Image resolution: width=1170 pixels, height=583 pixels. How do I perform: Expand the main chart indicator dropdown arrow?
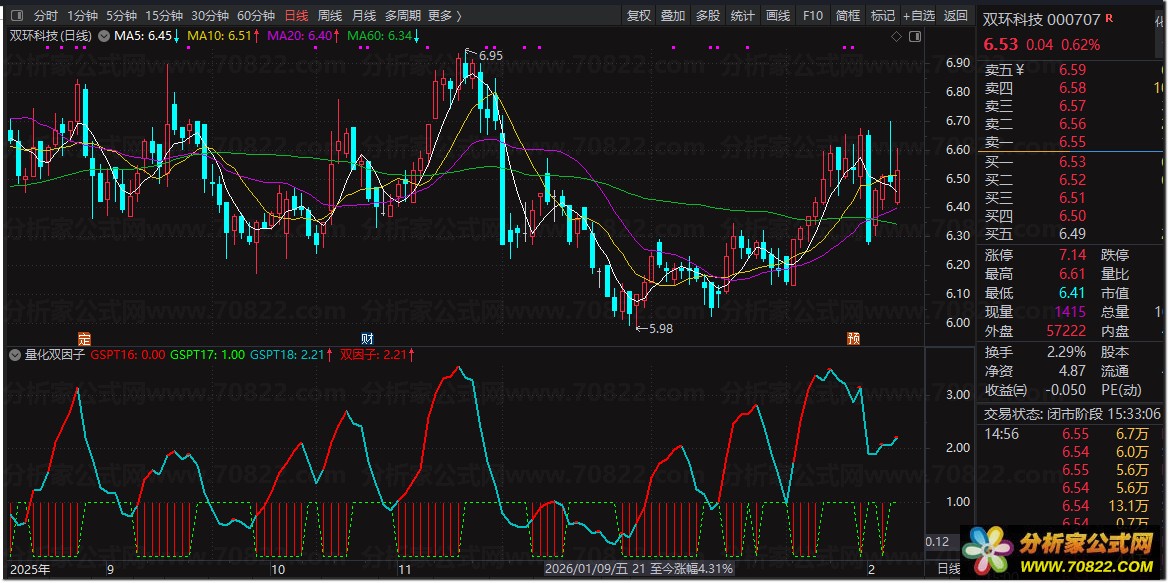point(104,35)
